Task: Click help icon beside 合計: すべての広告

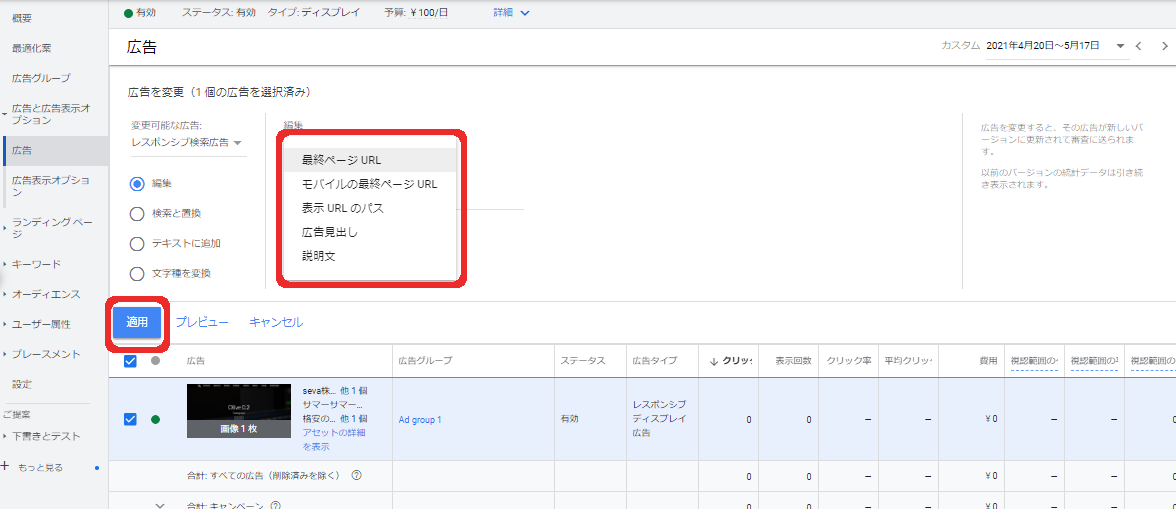Action: pos(356,475)
